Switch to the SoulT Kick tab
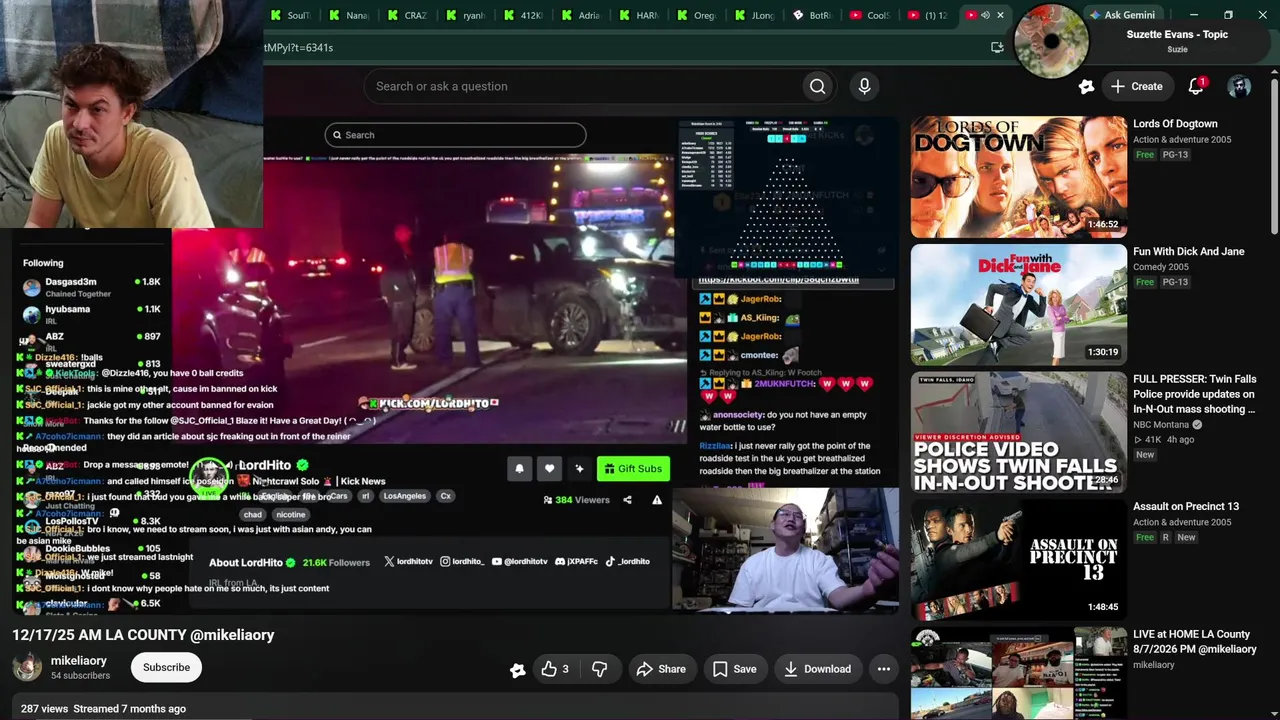Screen dimensions: 1280x720 (290, 15)
